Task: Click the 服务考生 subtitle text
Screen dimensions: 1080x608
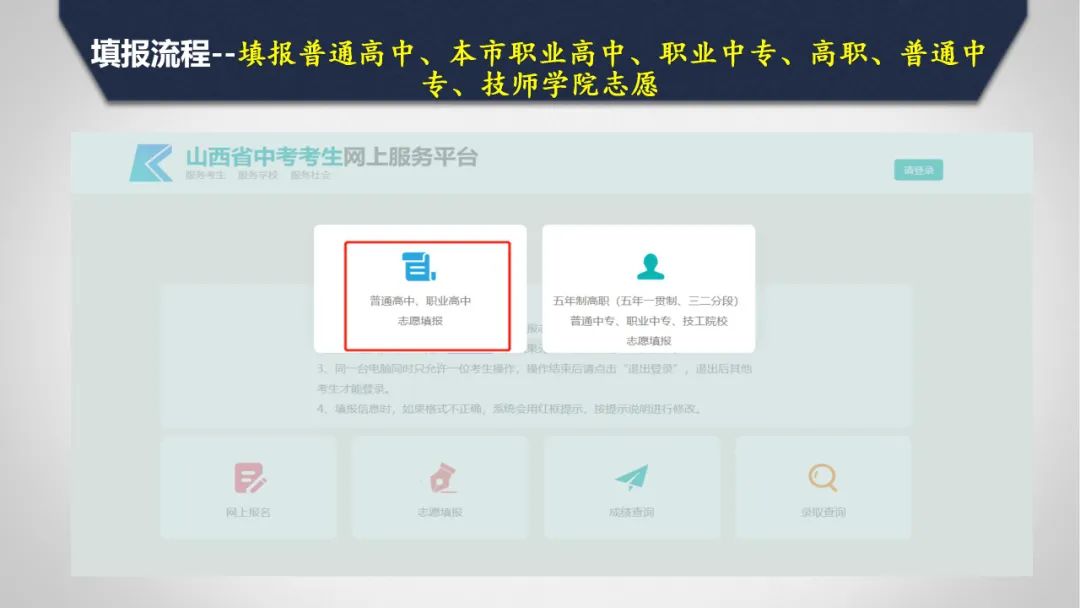Action: pyautogui.click(x=205, y=176)
